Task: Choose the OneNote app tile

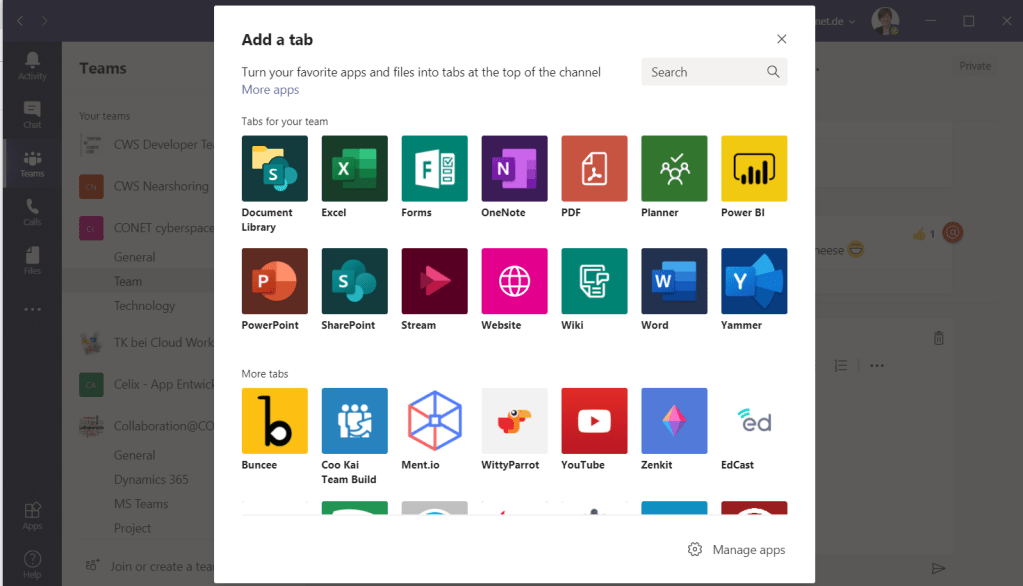Action: [514, 169]
